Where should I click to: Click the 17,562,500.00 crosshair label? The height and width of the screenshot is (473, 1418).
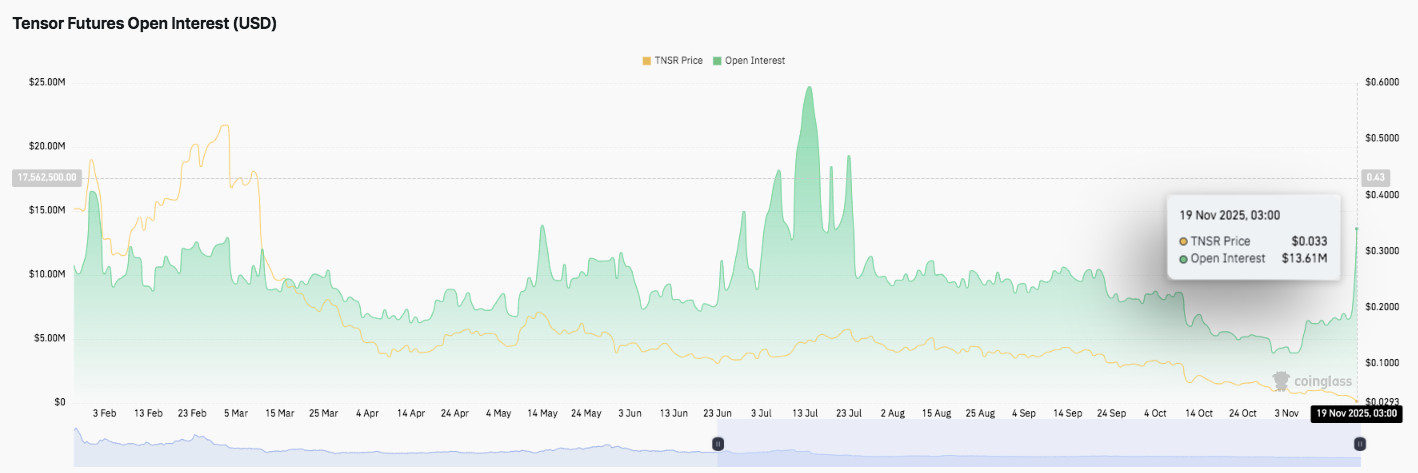tap(45, 178)
